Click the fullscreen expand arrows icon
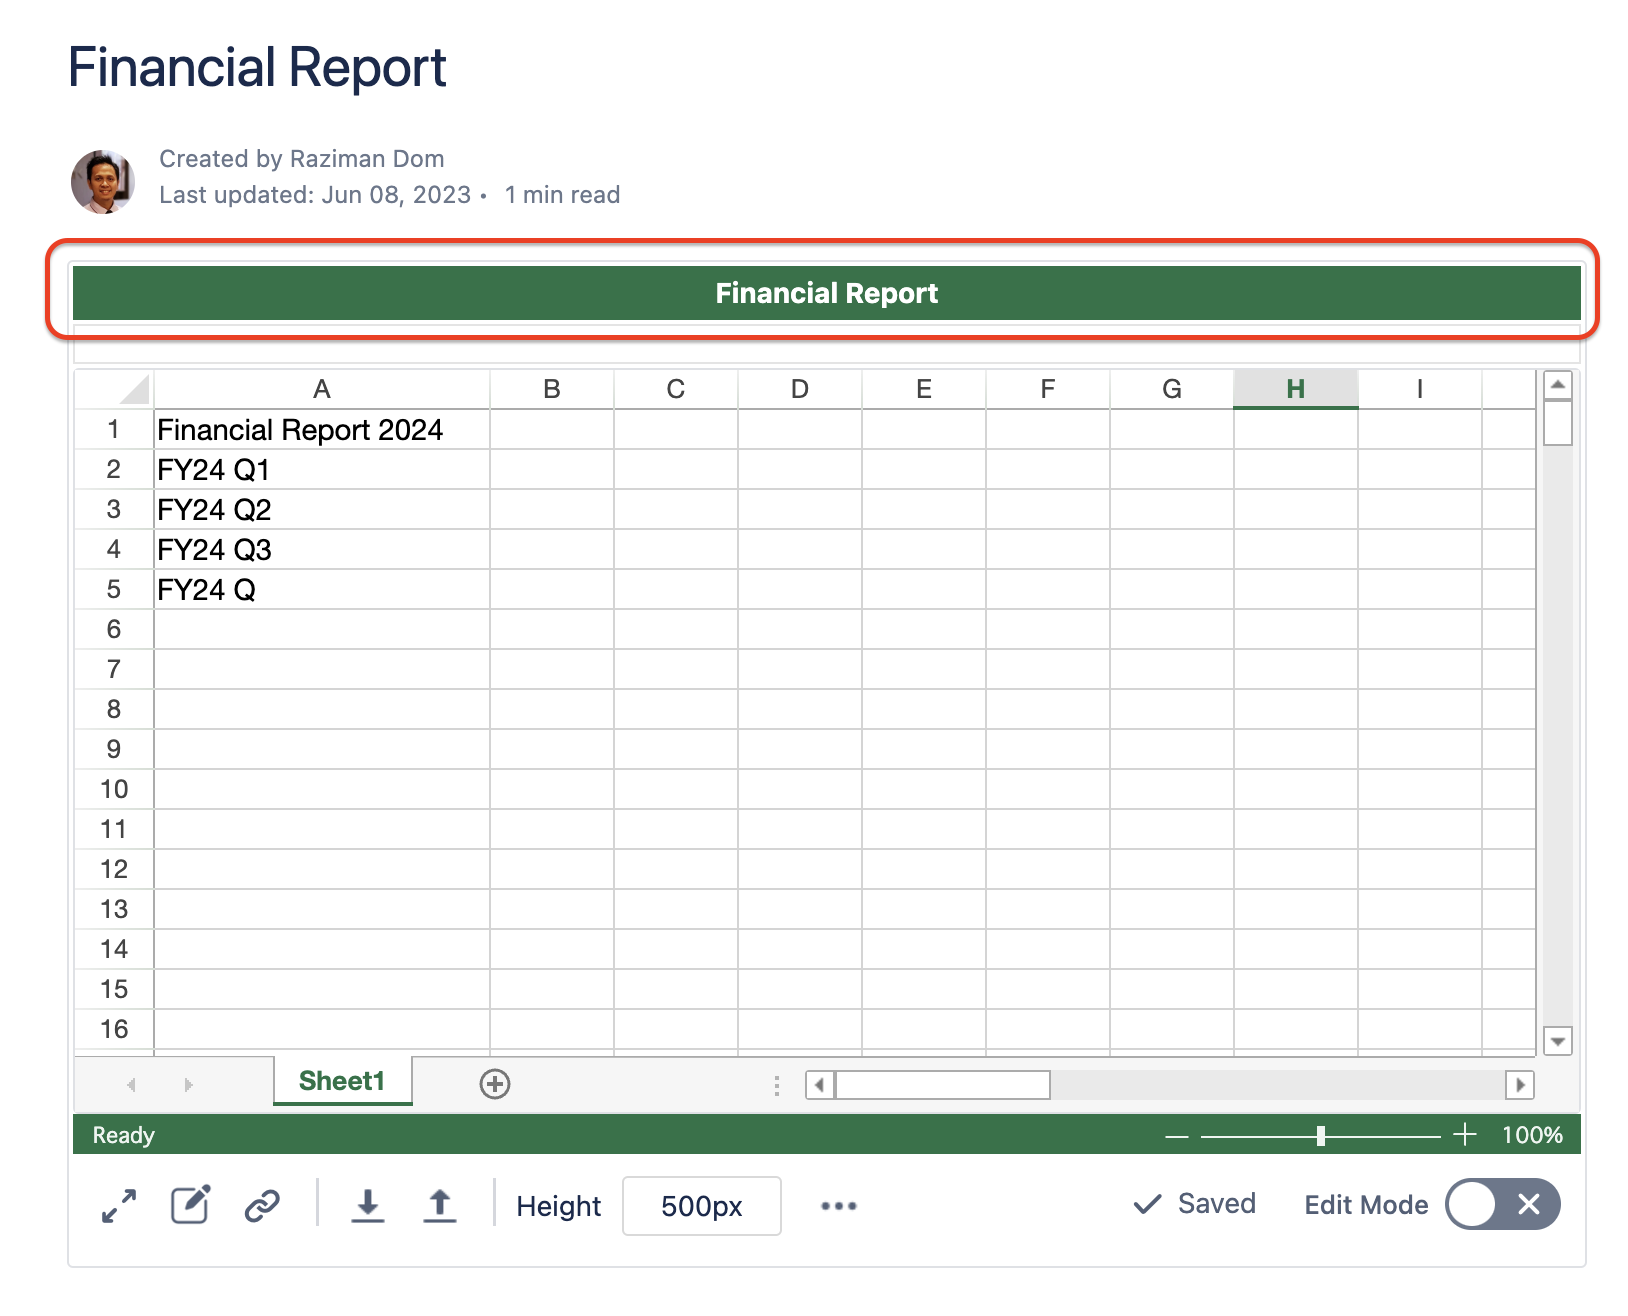1628x1316 pixels. coord(119,1205)
